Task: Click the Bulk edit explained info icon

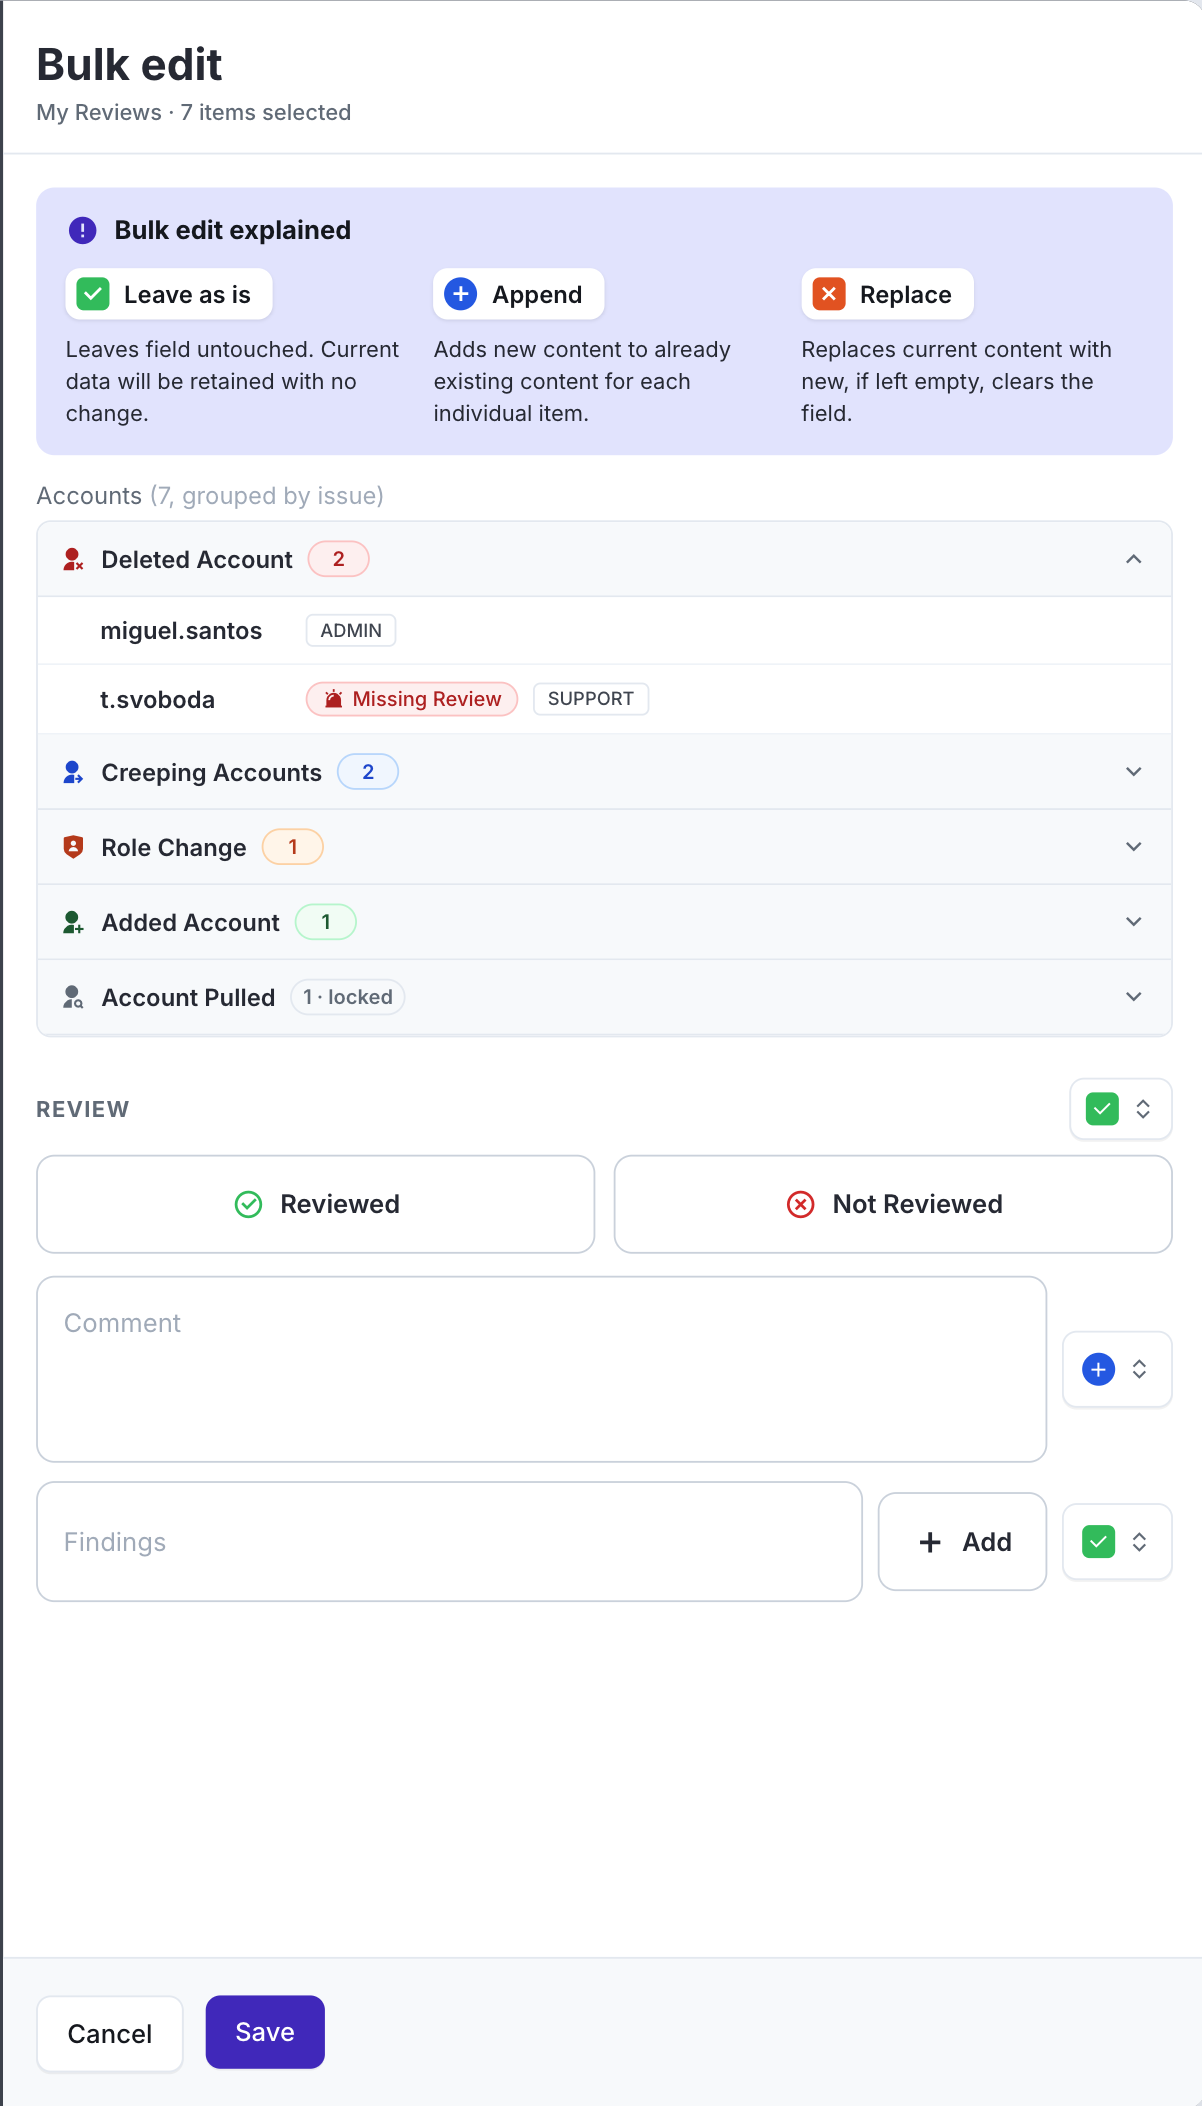Action: tap(82, 231)
